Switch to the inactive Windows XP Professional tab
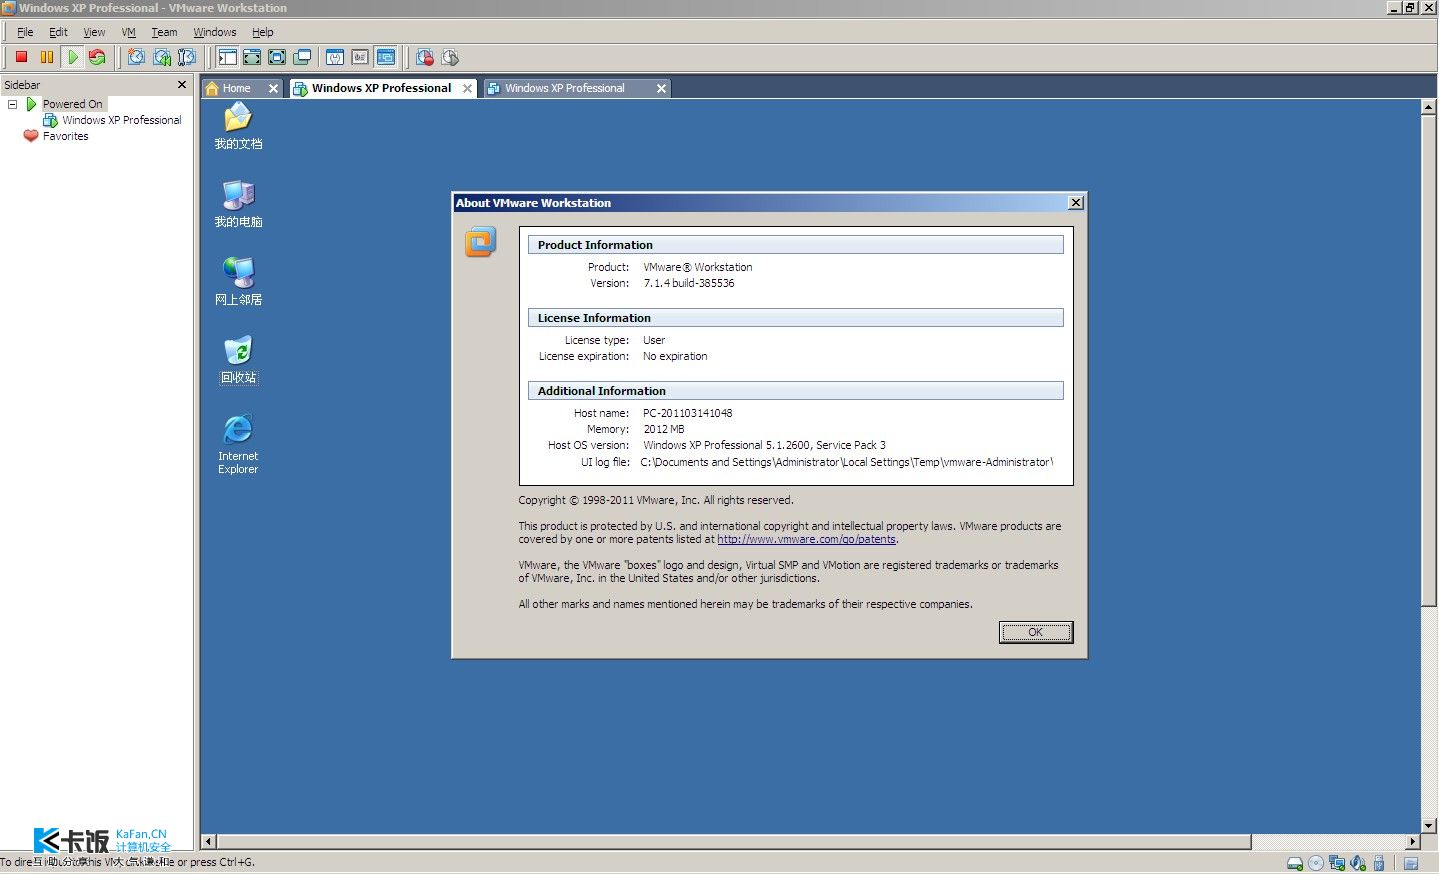The width and height of the screenshot is (1439, 874). [x=565, y=88]
